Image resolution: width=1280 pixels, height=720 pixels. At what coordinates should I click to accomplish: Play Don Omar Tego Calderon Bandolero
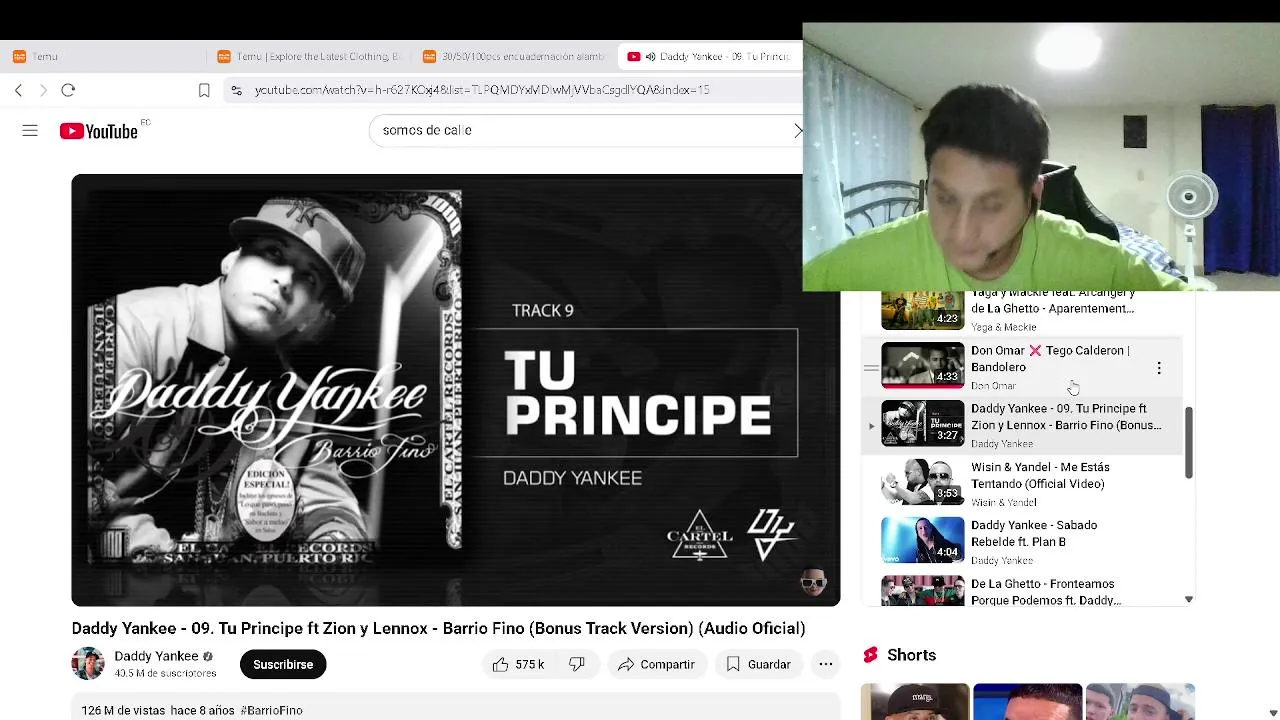click(x=922, y=365)
